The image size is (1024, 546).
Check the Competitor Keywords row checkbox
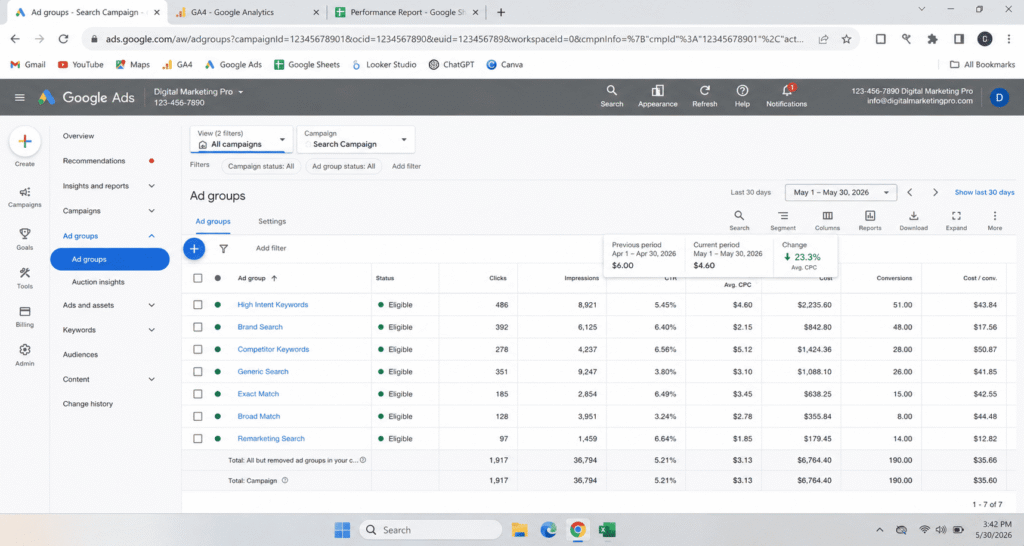click(x=198, y=349)
